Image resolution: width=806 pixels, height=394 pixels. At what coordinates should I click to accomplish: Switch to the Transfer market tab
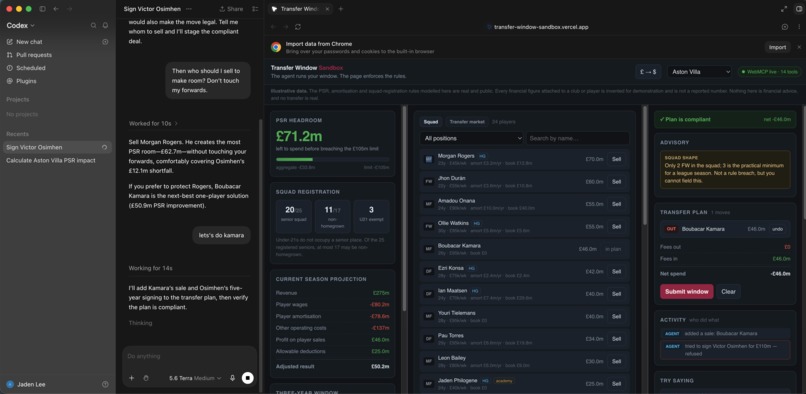coord(467,122)
